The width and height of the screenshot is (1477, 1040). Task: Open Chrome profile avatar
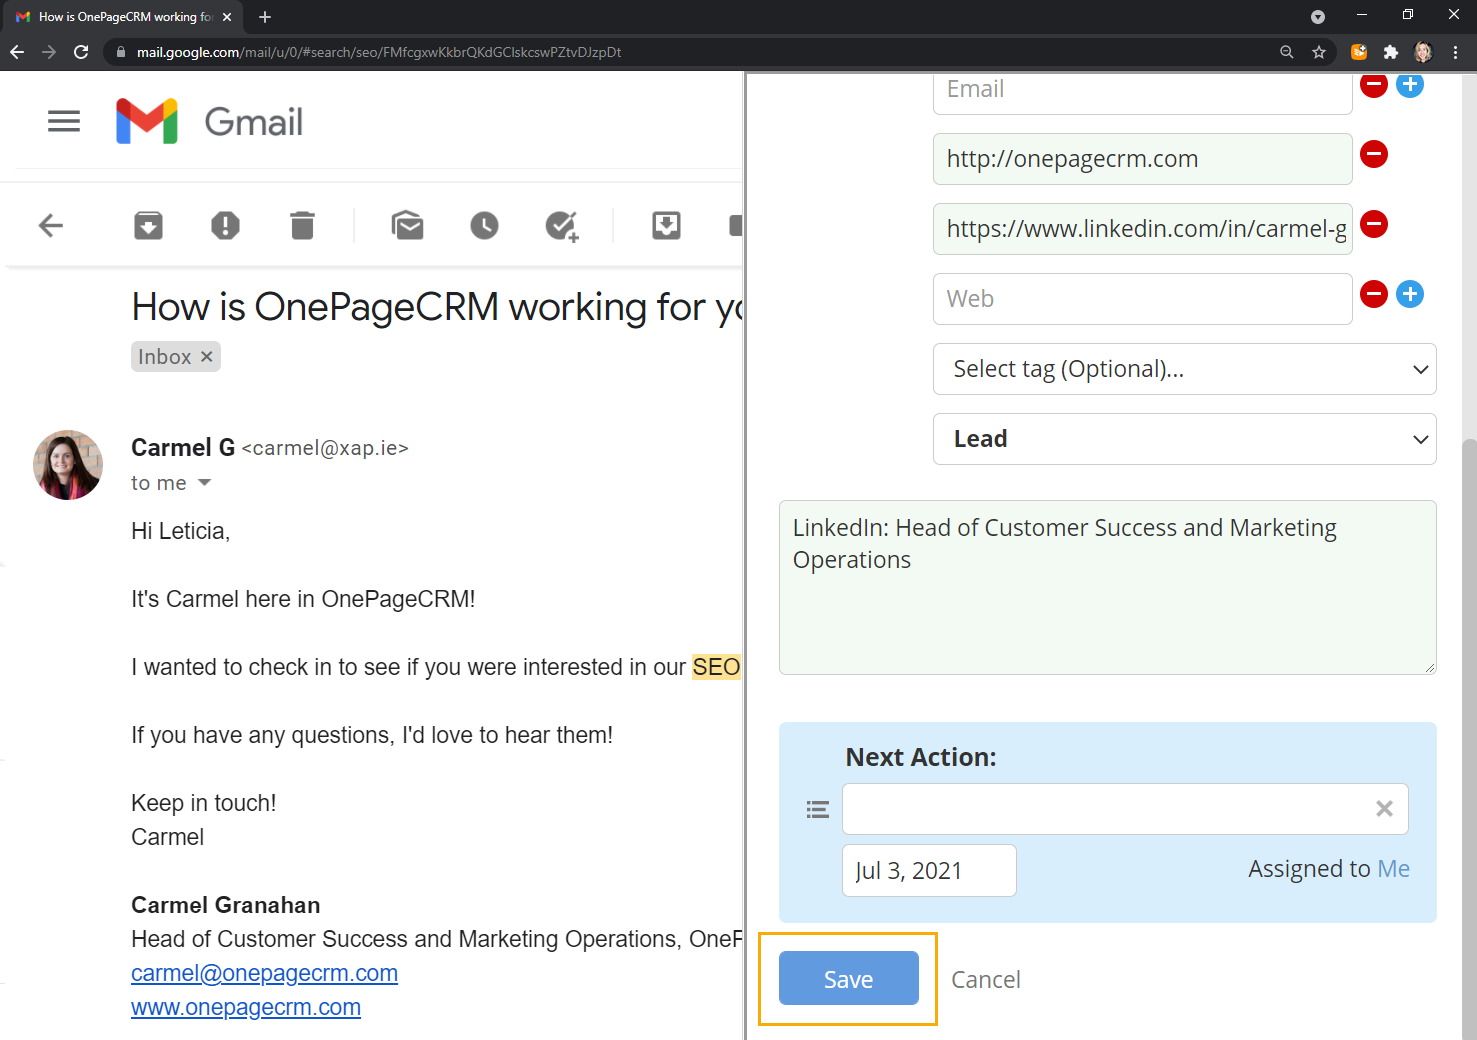[x=1423, y=52]
